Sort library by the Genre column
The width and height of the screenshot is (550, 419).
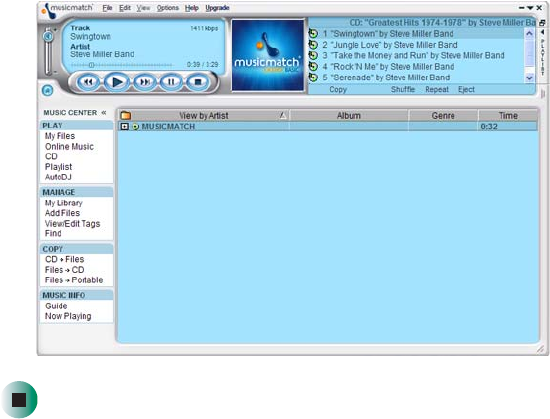click(443, 115)
